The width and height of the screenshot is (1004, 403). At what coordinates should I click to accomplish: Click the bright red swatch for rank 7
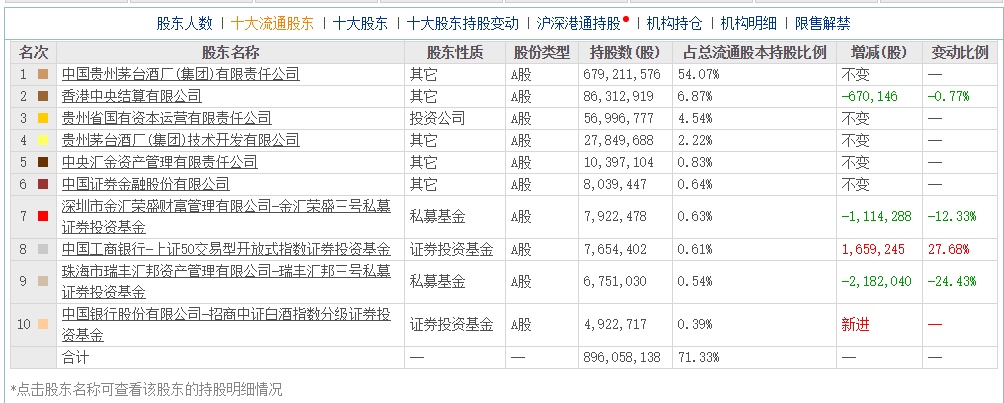[44, 217]
